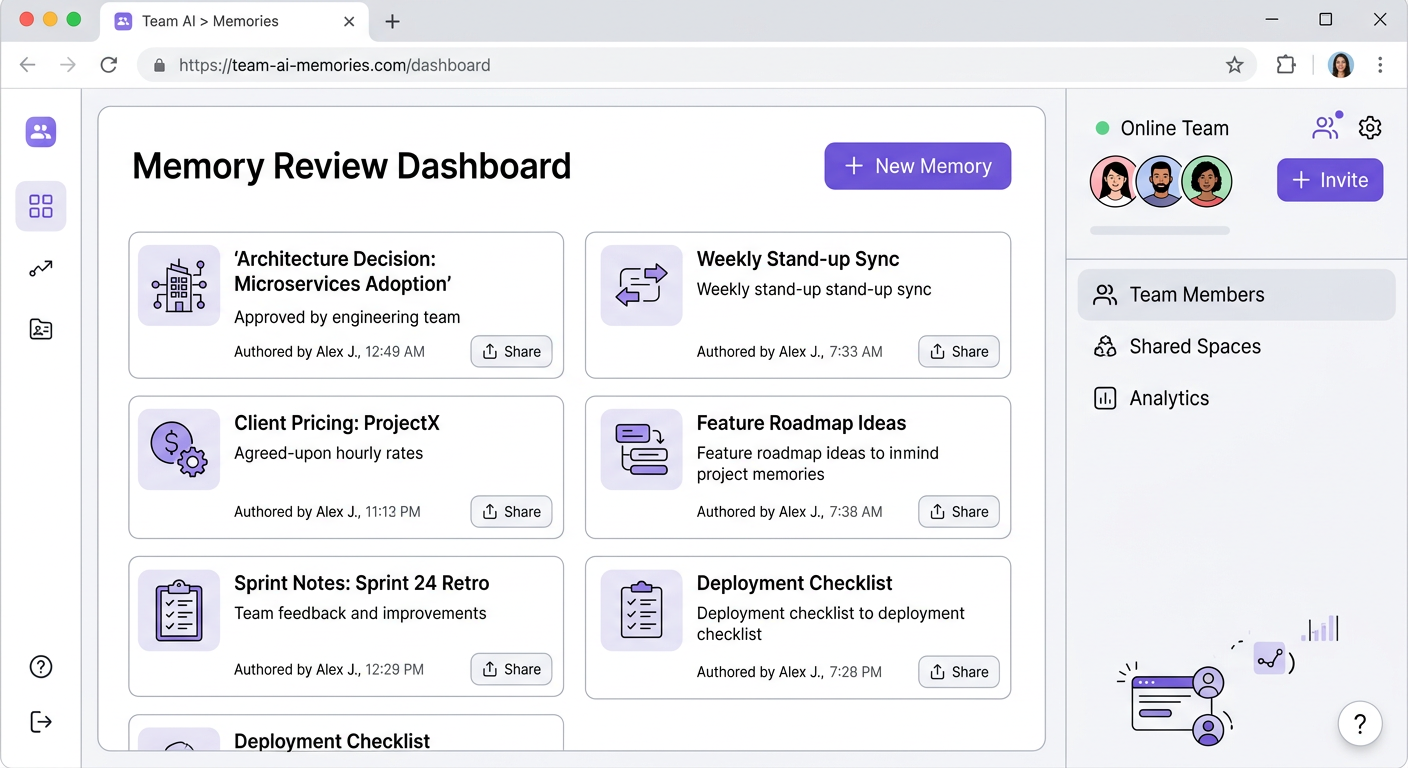Click 'Authored by Alex J., 12:49 AM' text
Screen dimensions: 1408x768
pos(329,351)
